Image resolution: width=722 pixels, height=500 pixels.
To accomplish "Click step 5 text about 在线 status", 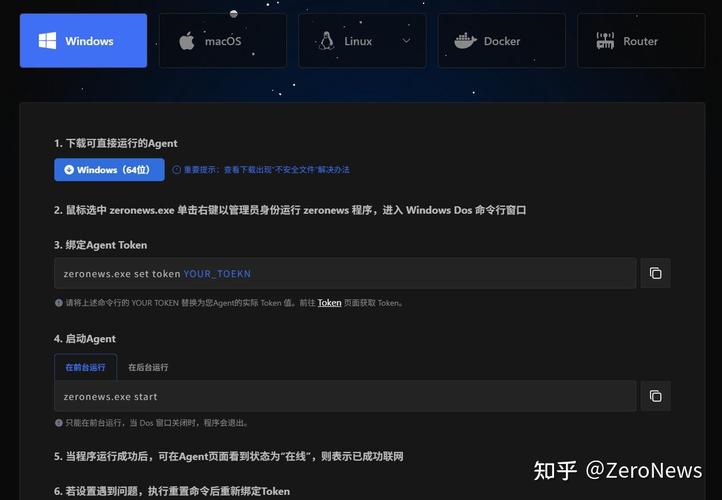I will (228, 456).
